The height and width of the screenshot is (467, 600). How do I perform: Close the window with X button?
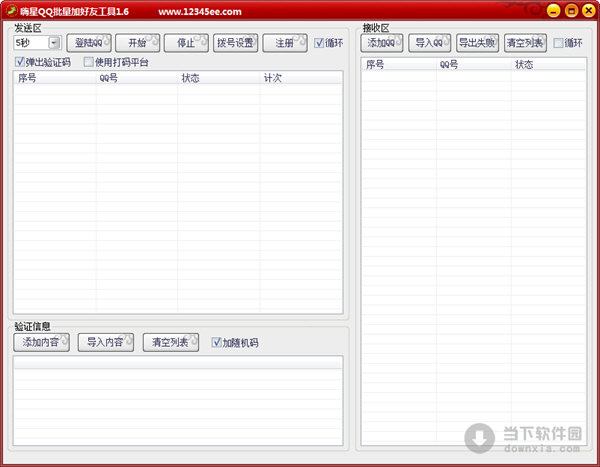pyautogui.click(x=589, y=11)
